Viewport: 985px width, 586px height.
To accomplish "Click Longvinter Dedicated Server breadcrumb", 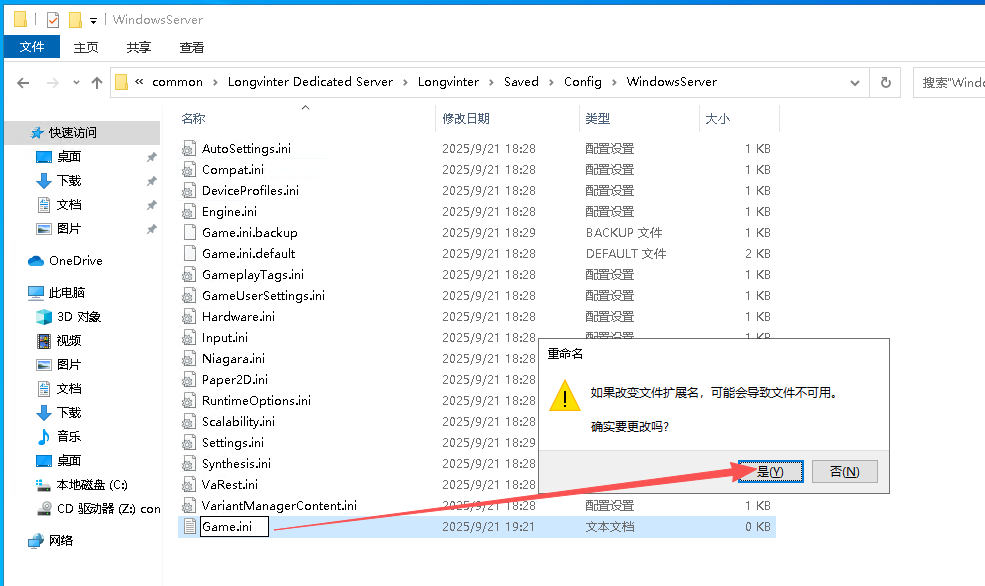I will pyautogui.click(x=310, y=82).
